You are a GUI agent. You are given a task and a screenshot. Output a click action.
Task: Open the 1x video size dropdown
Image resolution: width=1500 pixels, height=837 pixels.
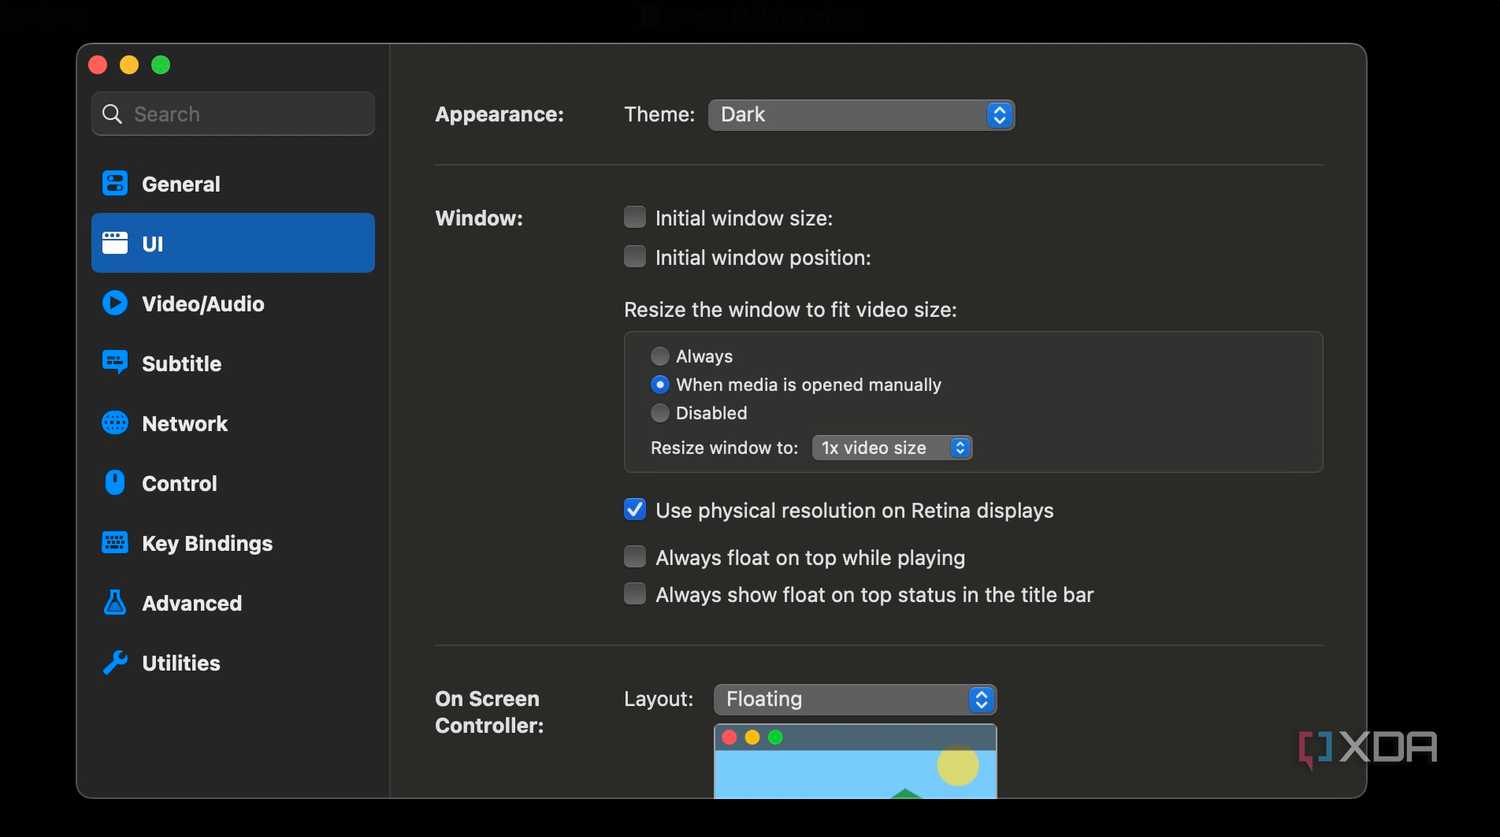point(892,448)
